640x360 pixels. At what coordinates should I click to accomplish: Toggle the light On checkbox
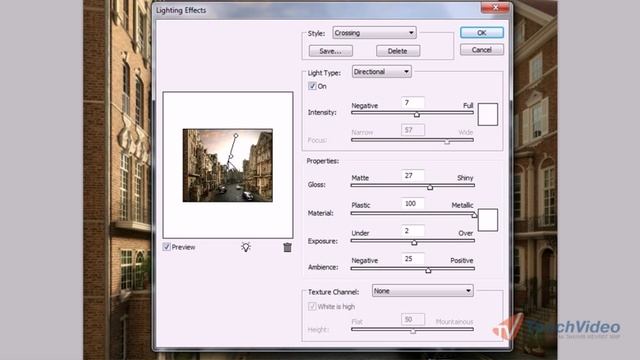pos(312,86)
